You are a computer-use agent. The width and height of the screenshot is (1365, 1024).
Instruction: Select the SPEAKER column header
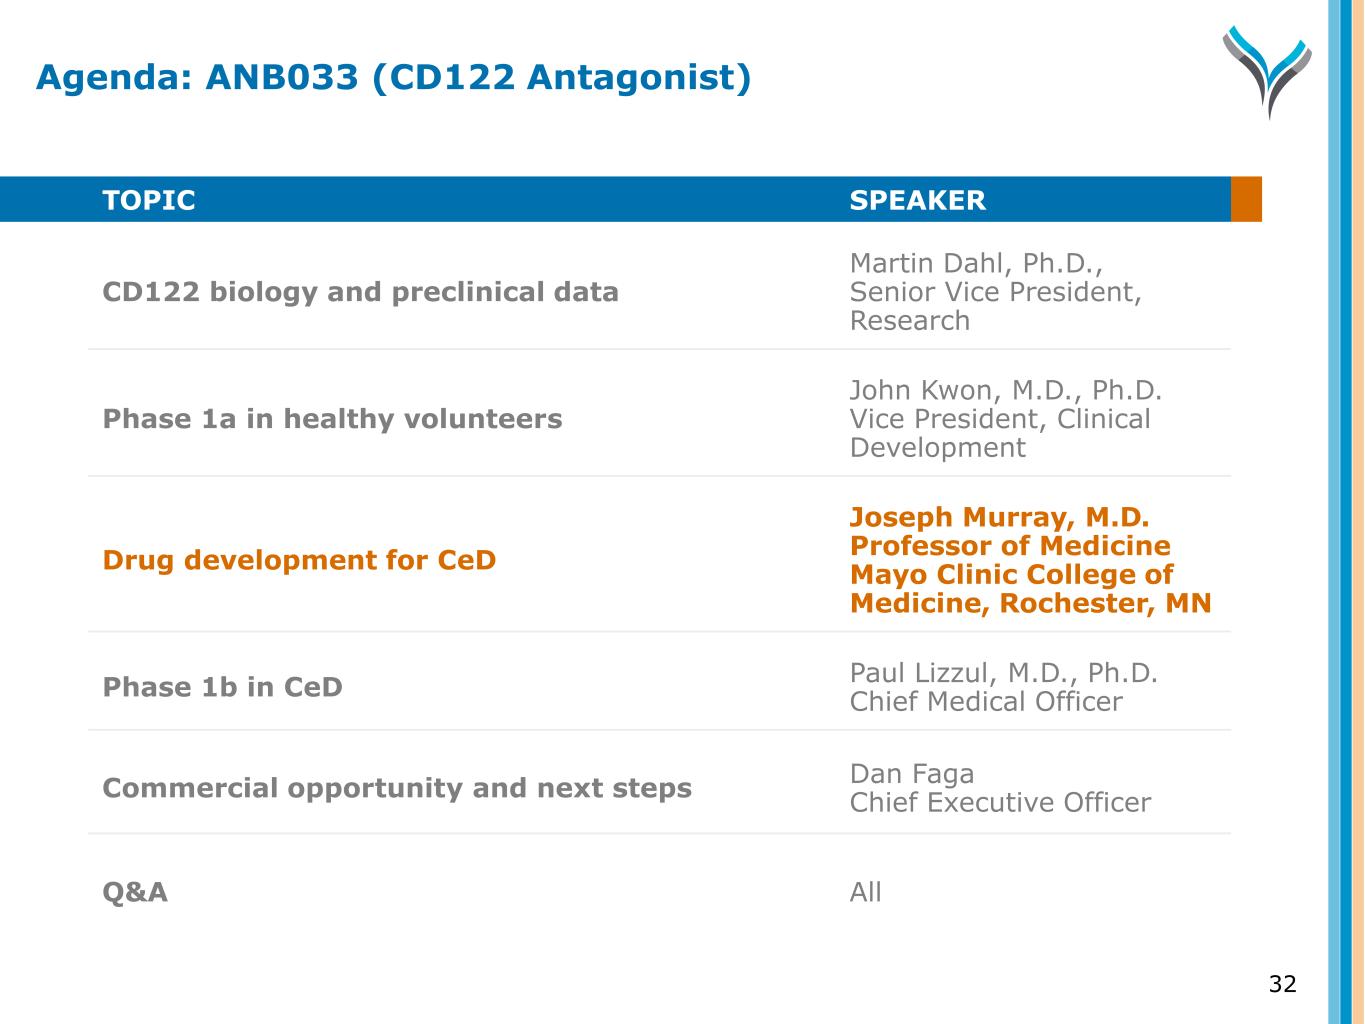pos(917,200)
